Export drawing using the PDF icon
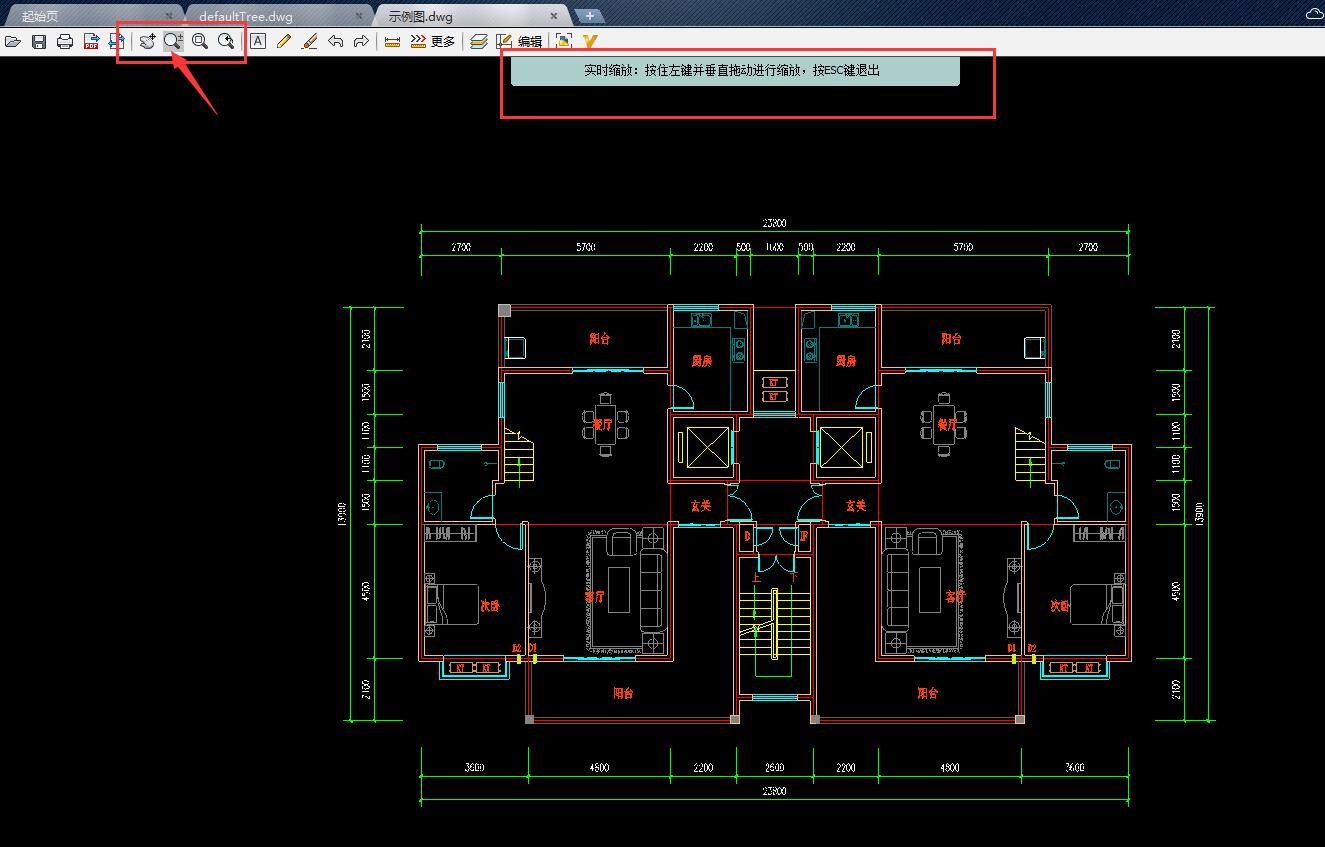Image resolution: width=1325 pixels, height=847 pixels. 91,42
